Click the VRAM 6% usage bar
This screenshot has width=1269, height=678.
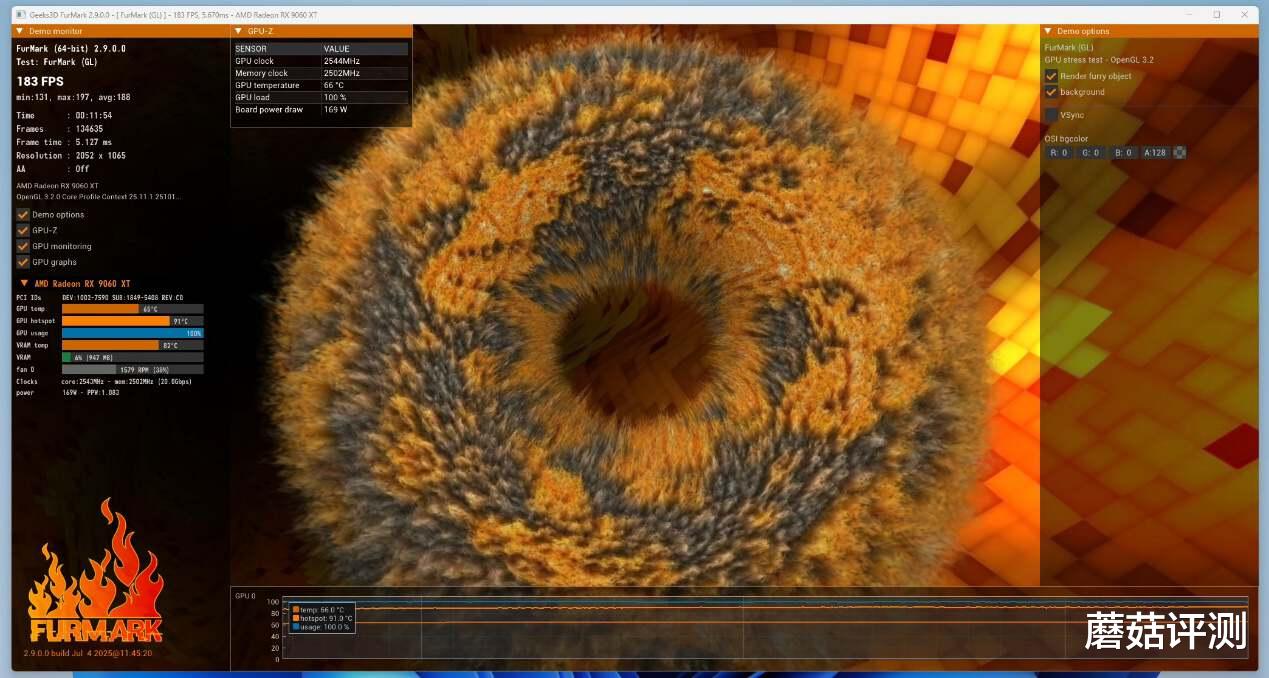[132, 357]
